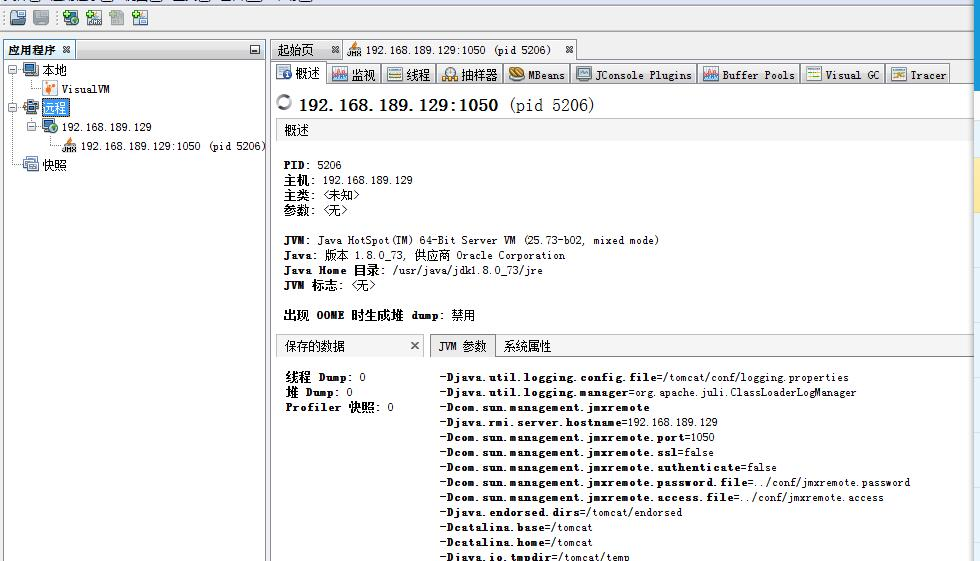980x561 pixels.
Task: Click the -Dcatalina.home=/tomcat line
Action: coord(516,542)
